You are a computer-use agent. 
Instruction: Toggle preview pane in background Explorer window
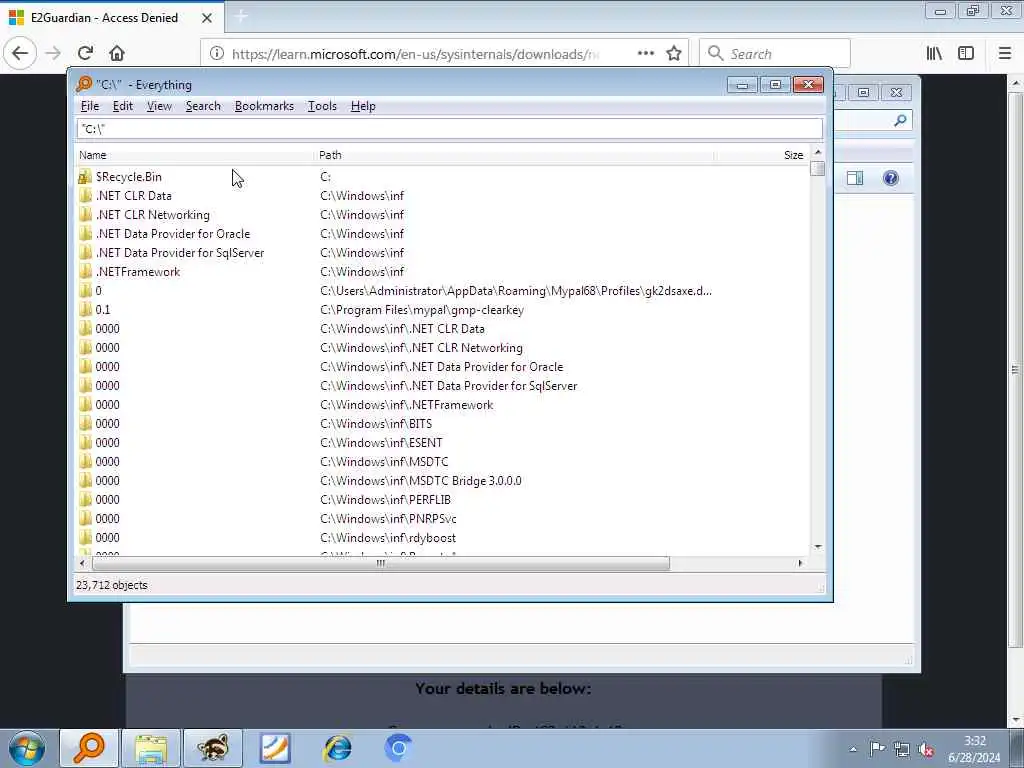pos(855,178)
